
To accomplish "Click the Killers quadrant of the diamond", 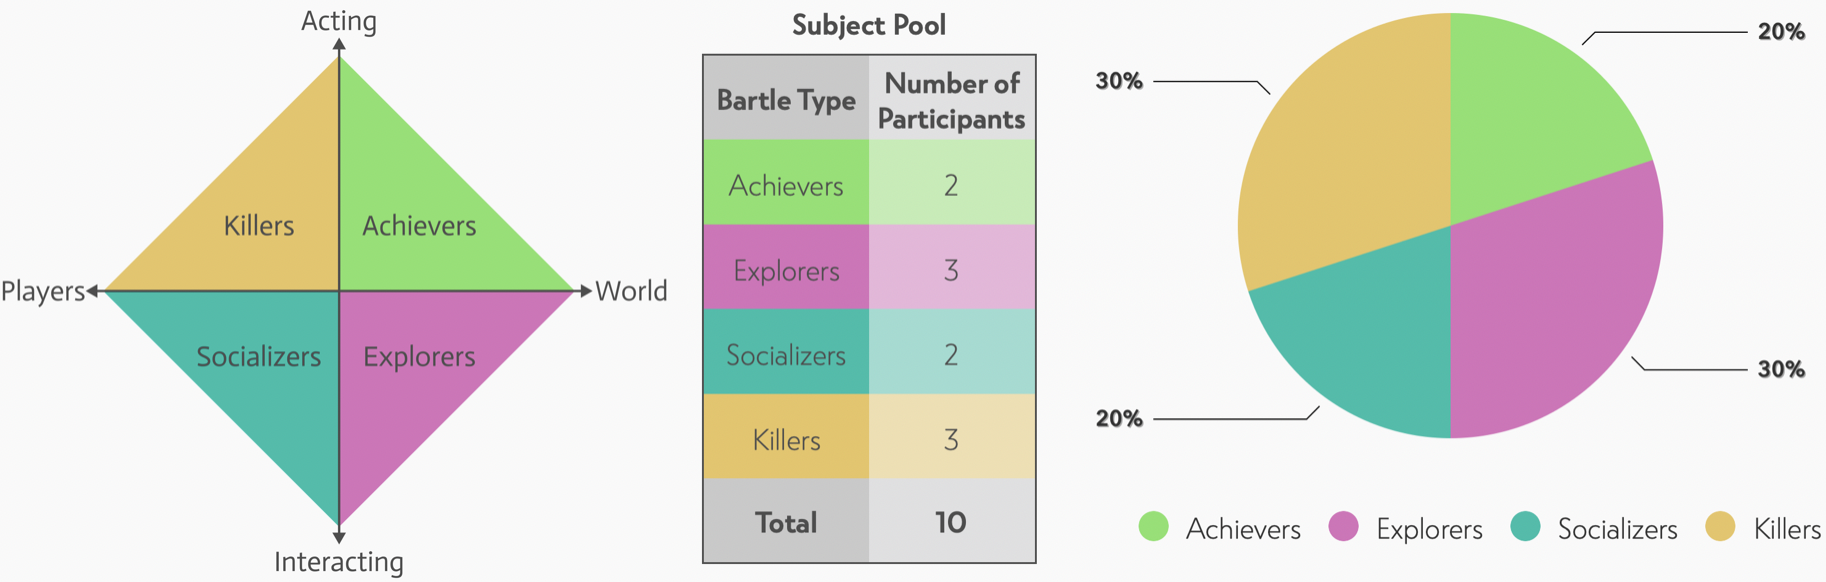I will [259, 226].
